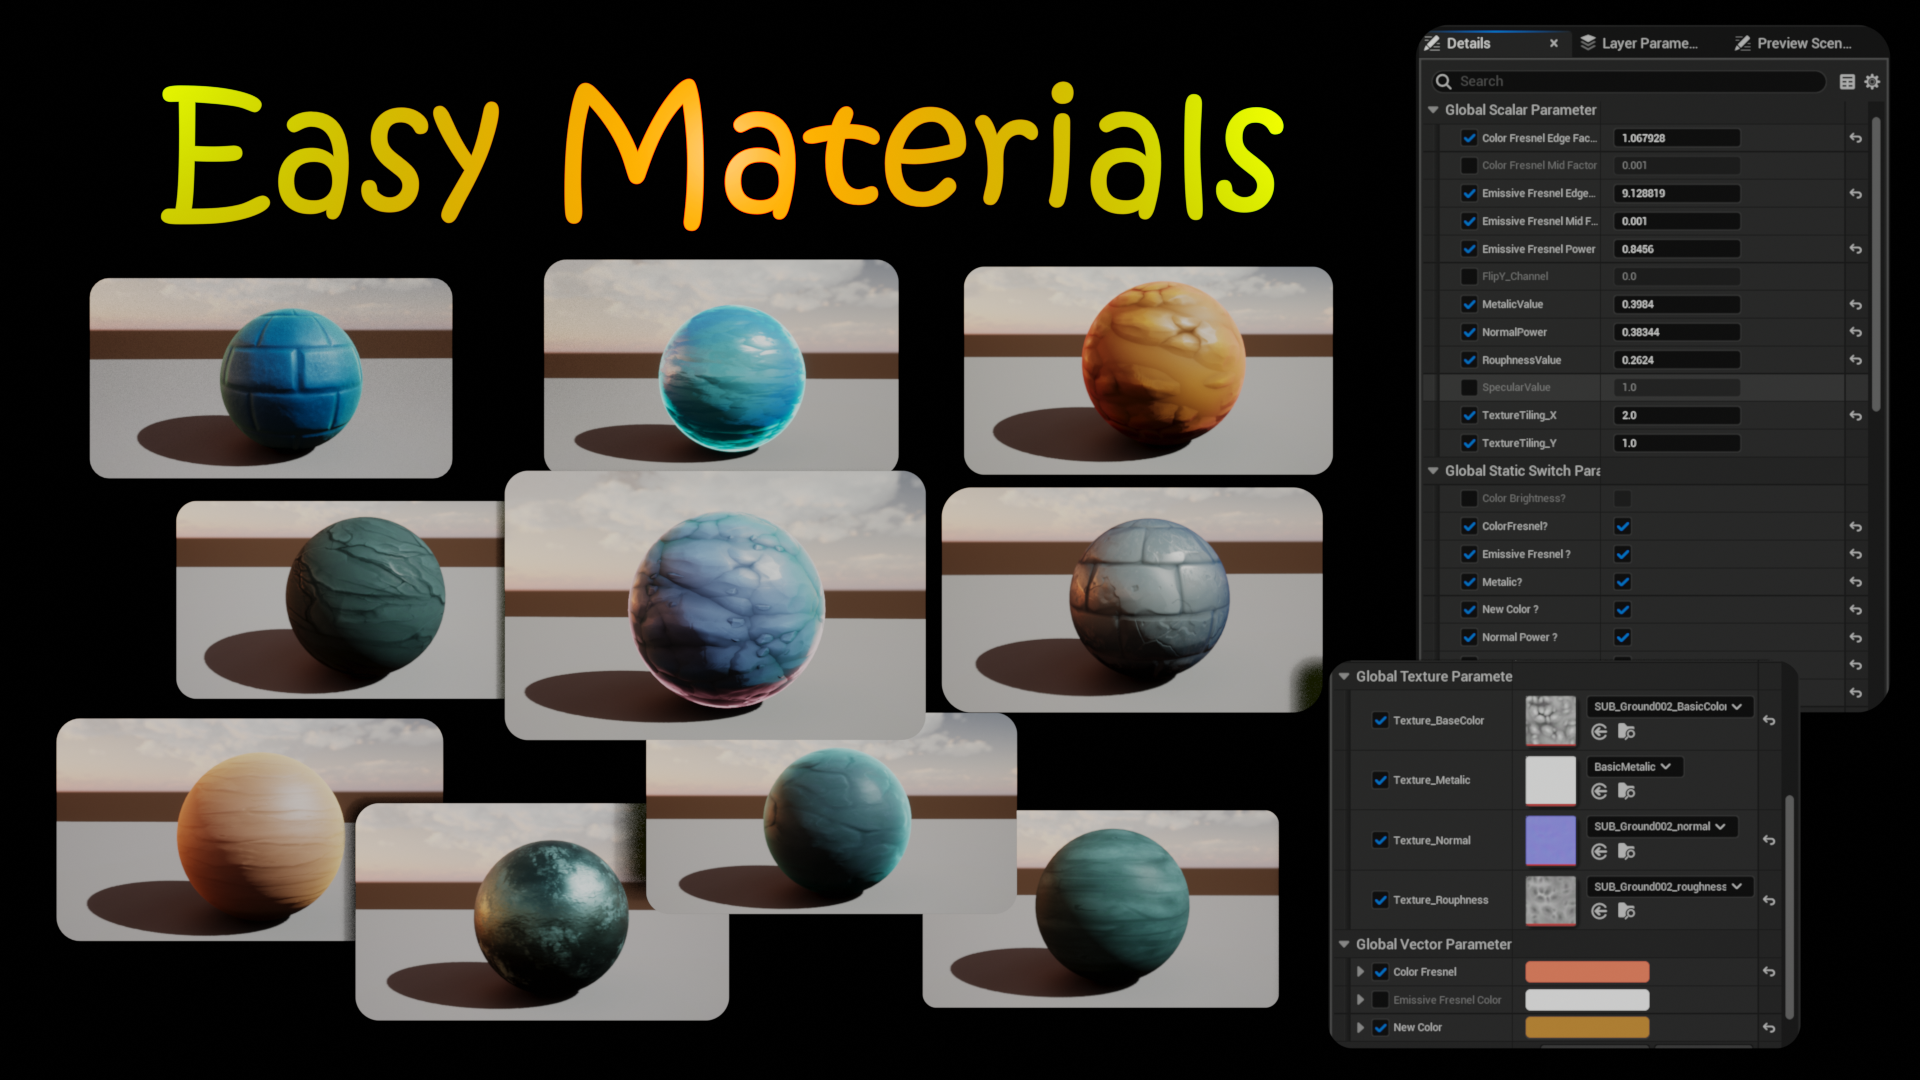Collapse Global Scalar Parameter section
This screenshot has height=1080, width=1920.
point(1433,110)
